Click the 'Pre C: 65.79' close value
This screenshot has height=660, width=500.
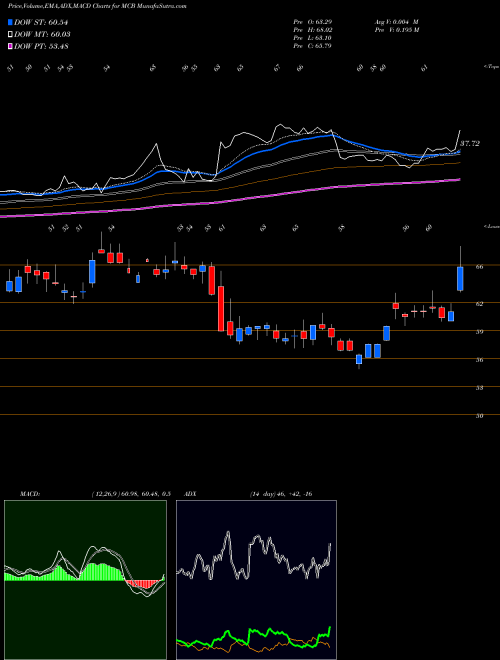tap(312, 46)
